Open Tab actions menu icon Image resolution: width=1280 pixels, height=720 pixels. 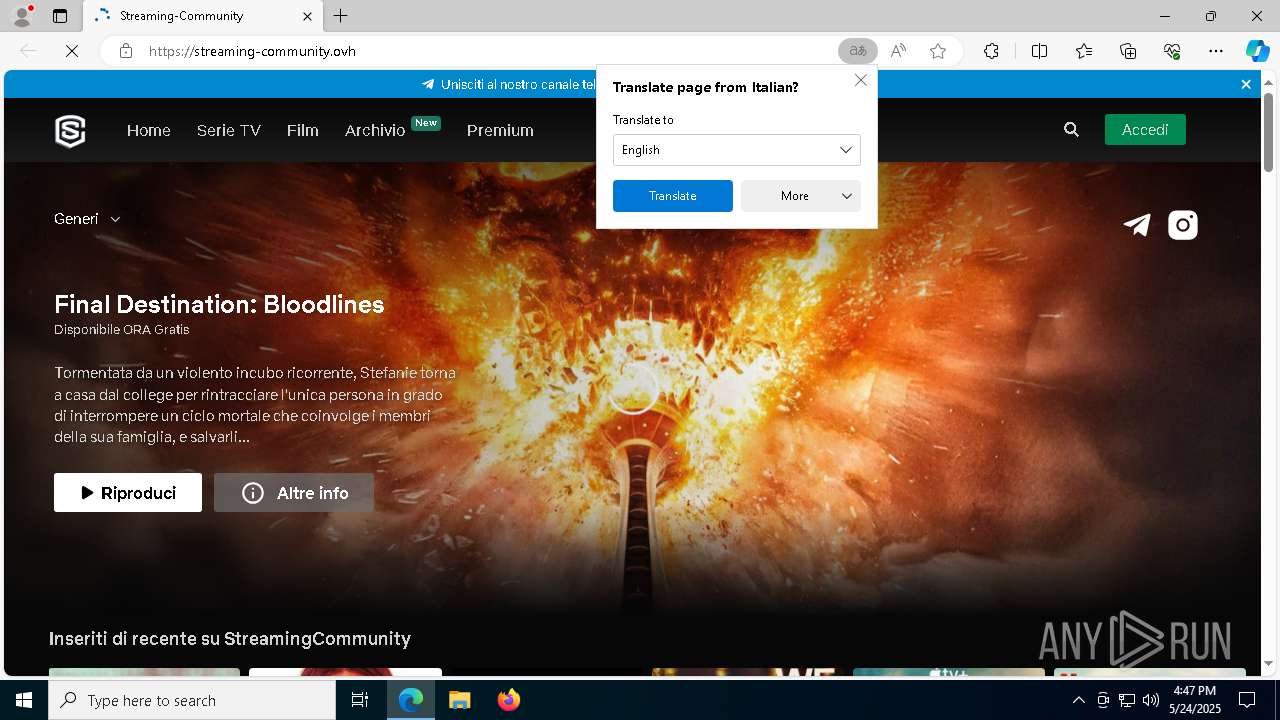(60, 16)
